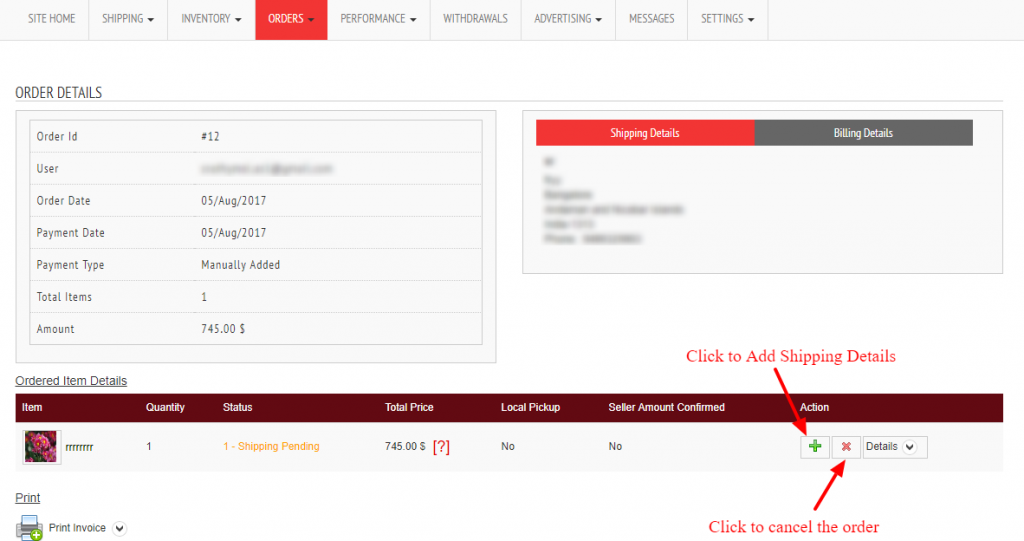Image resolution: width=1024 pixels, height=541 pixels.
Task: Click the red X cancel order icon
Action: point(846,447)
